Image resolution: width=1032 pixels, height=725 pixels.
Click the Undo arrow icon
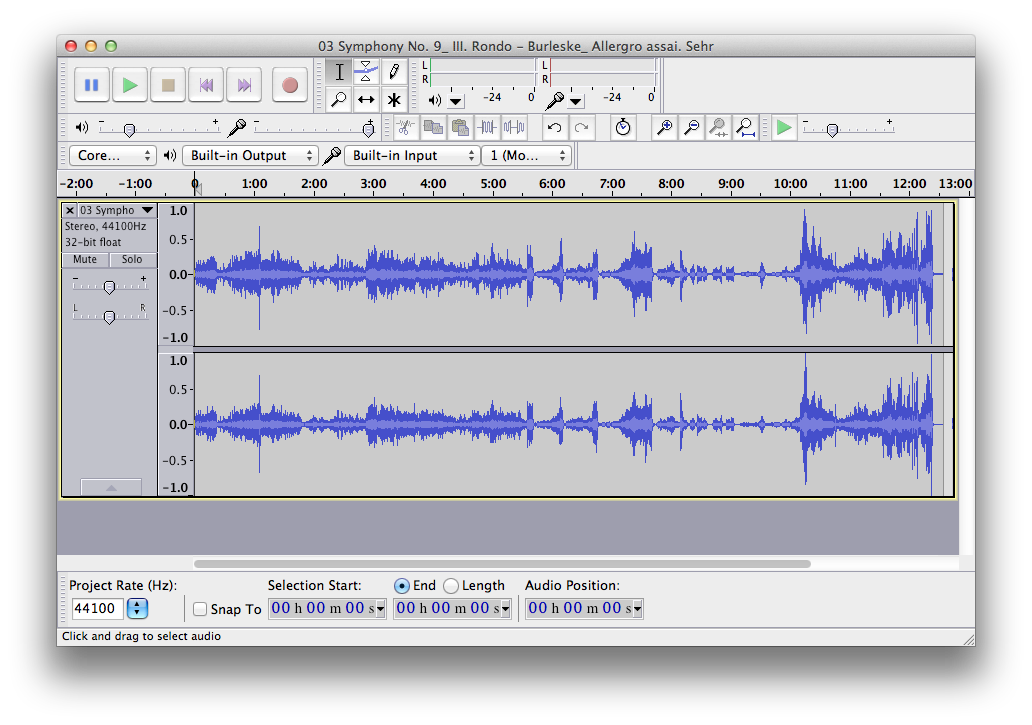(555, 127)
